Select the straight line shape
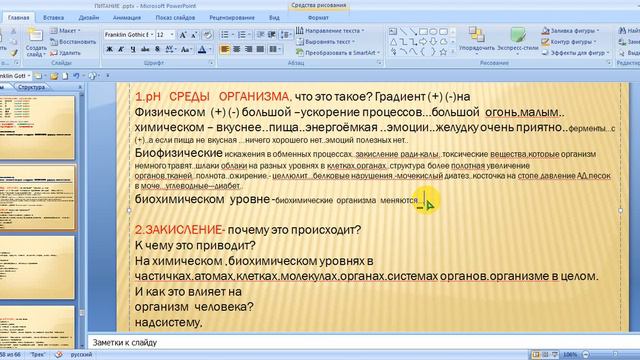The width and height of the screenshot is (640, 360). [x=403, y=32]
